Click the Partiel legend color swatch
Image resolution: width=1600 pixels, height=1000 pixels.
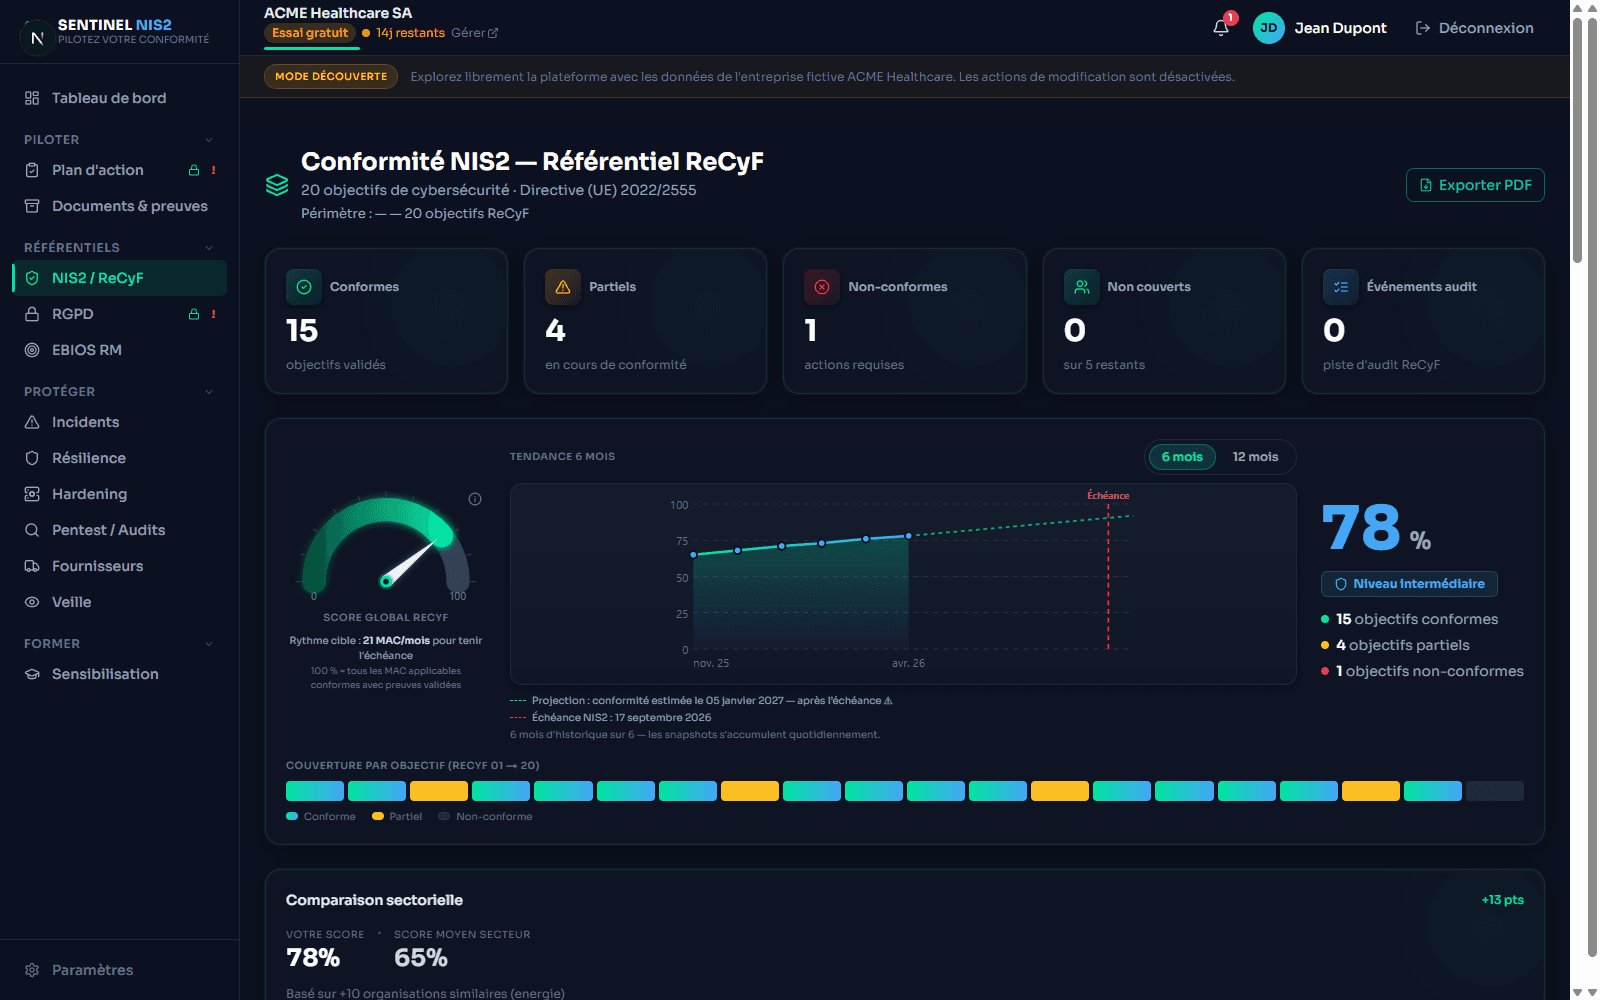378,817
